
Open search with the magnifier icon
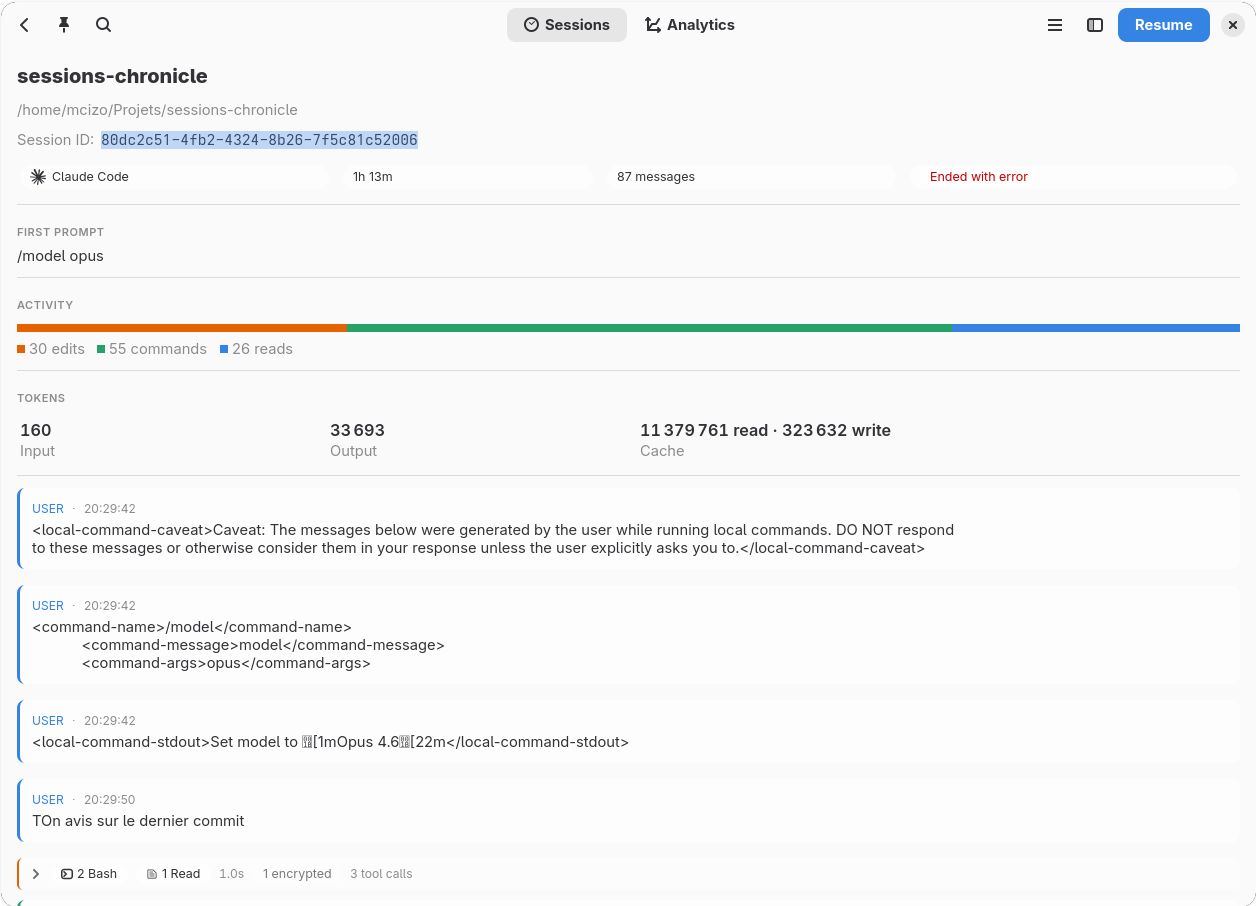(103, 25)
